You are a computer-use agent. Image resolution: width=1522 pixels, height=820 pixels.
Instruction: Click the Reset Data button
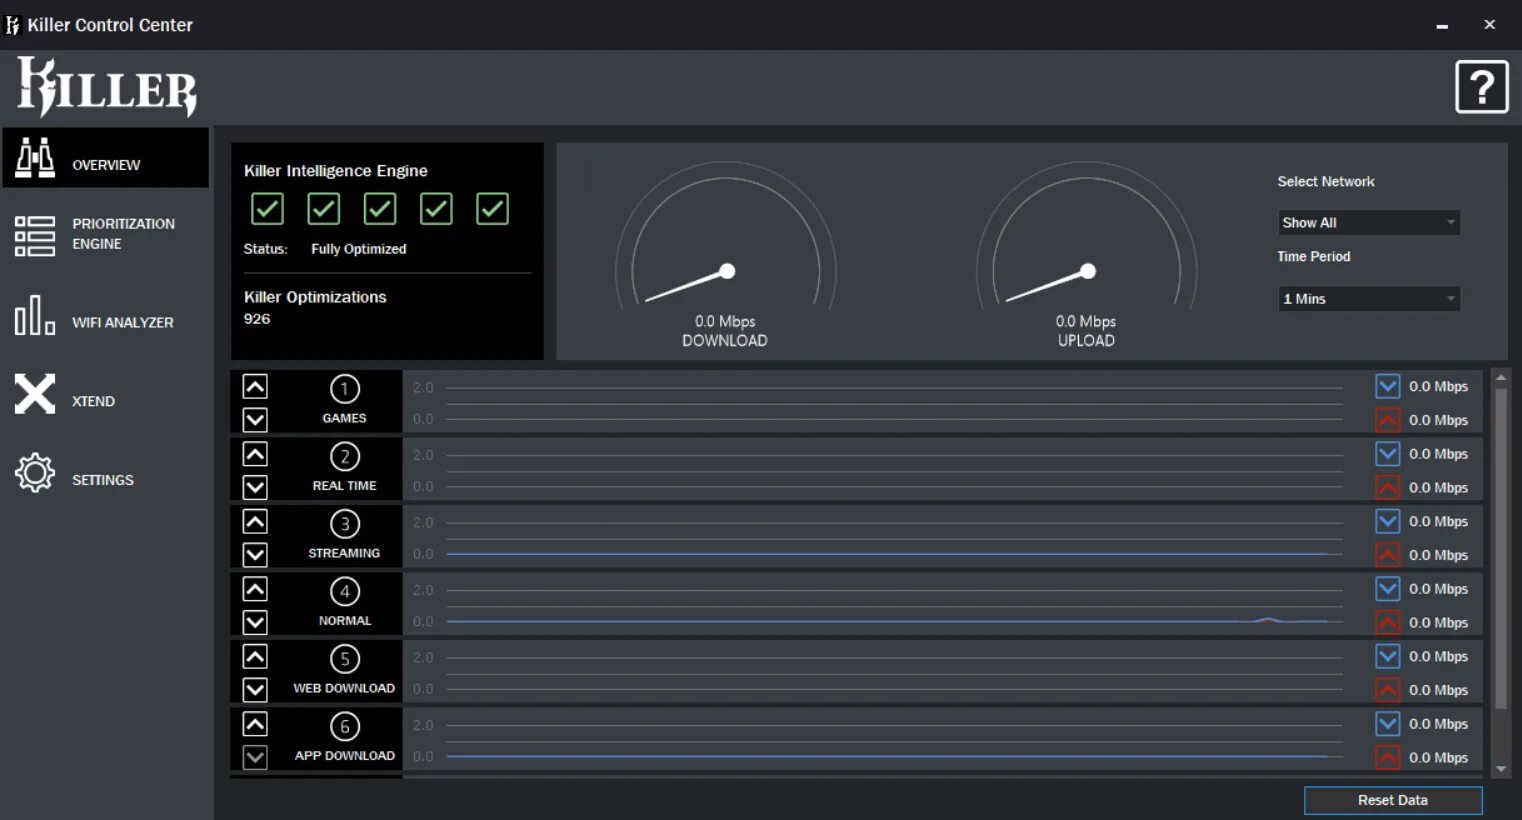1393,800
